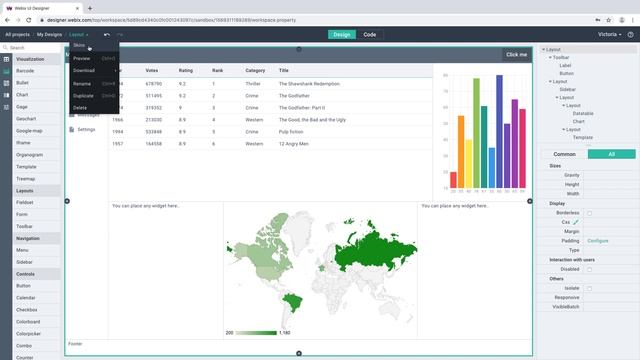Select Label in the tree
The height and width of the screenshot is (360, 640).
pos(565,65)
